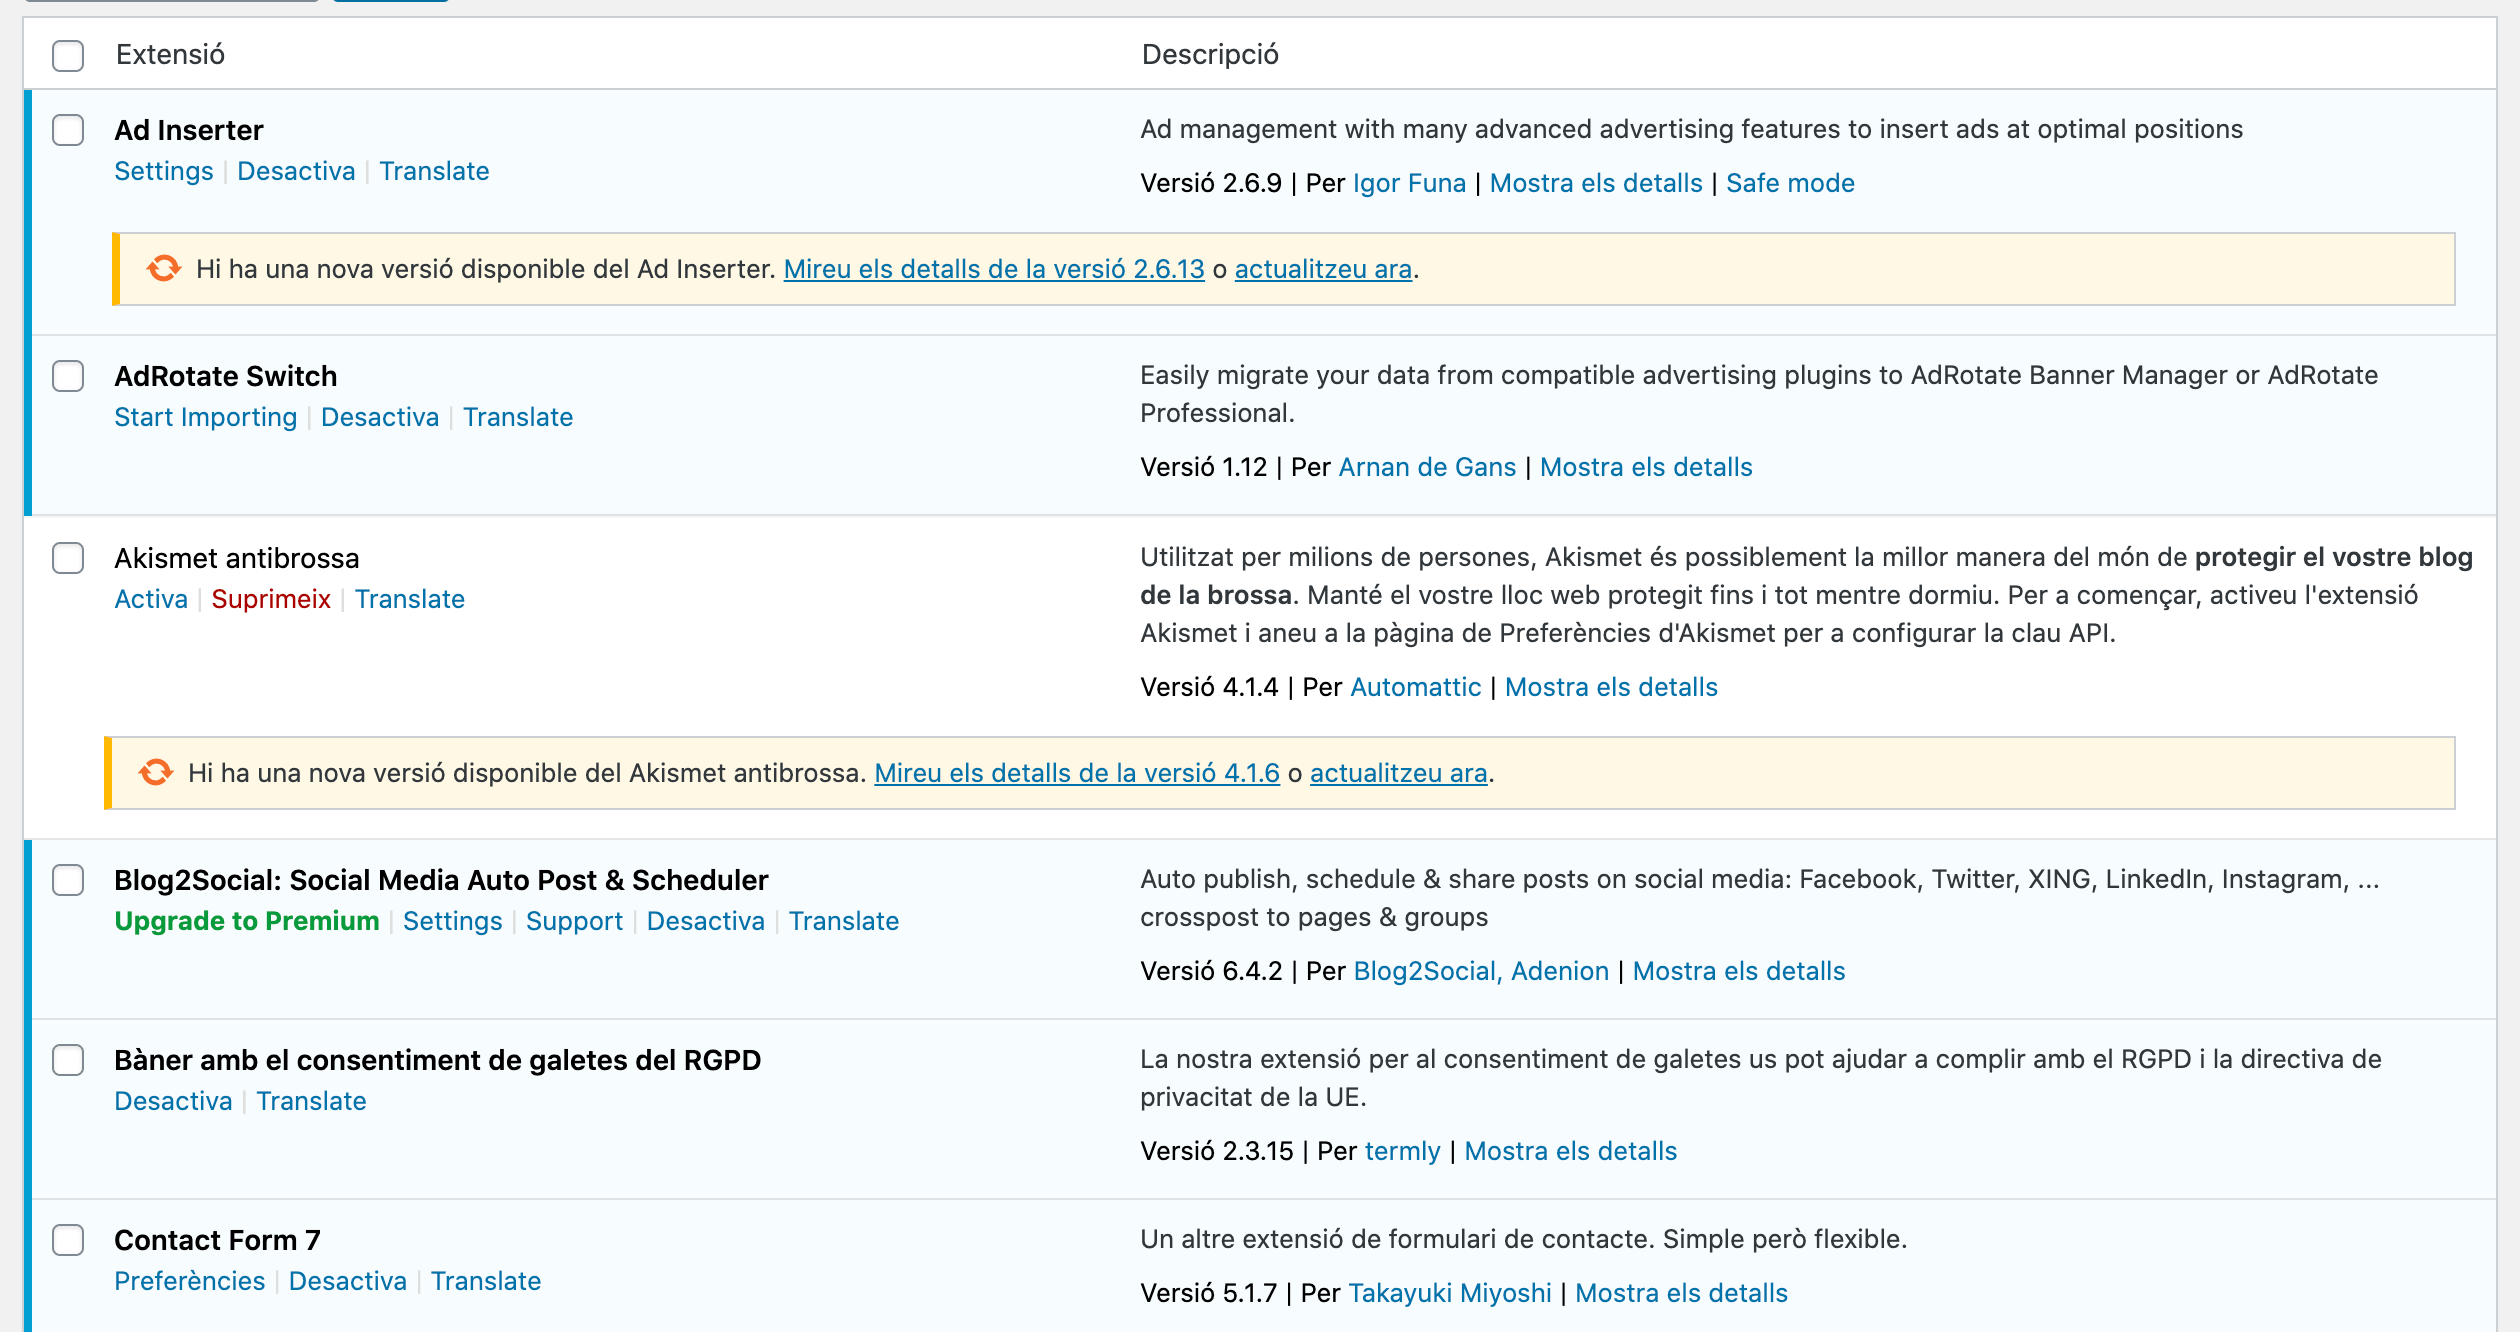Image resolution: width=2520 pixels, height=1332 pixels.
Task: Deactivate Blog2Social plugin
Action: (706, 921)
